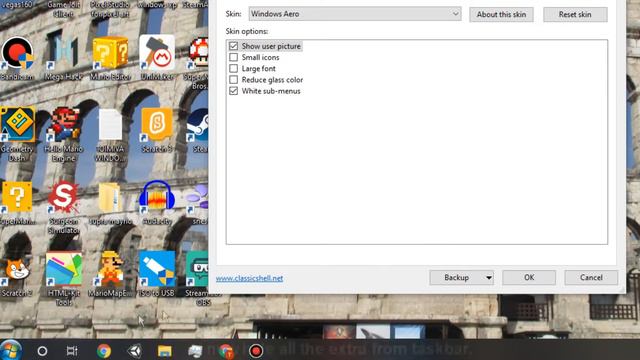
Task: Open the SuperMari... question mark icon
Action: point(17,197)
